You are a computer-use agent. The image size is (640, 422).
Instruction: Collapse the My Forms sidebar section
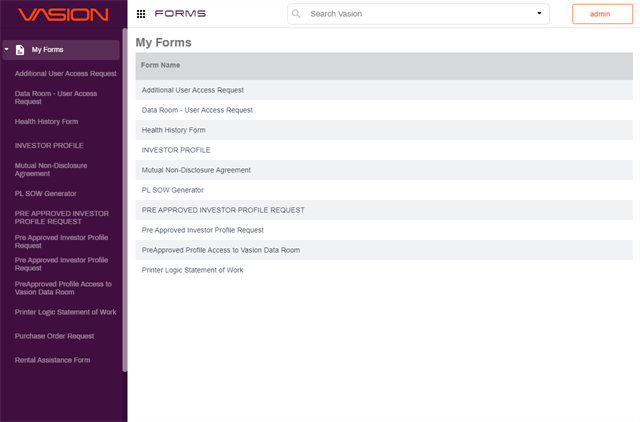point(7,49)
